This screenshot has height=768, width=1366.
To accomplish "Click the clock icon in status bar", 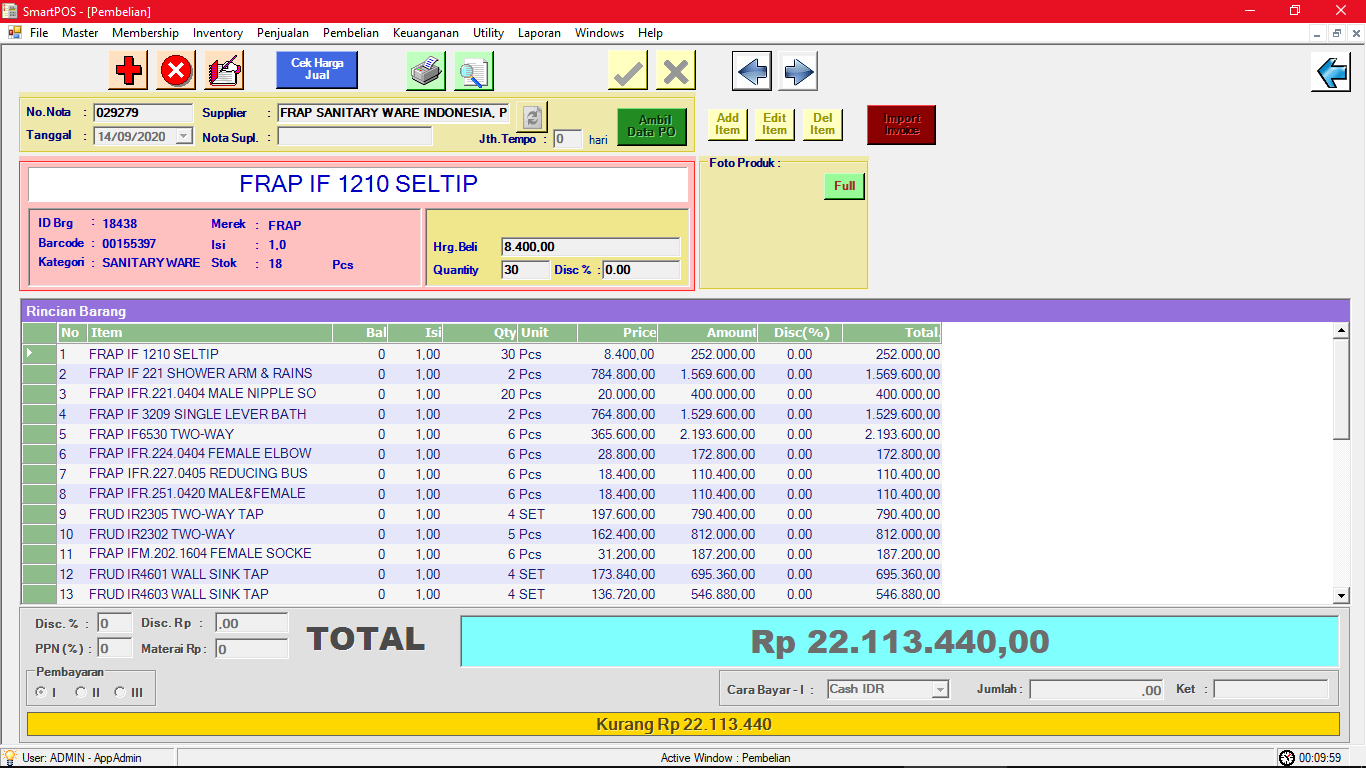I will [x=1287, y=758].
